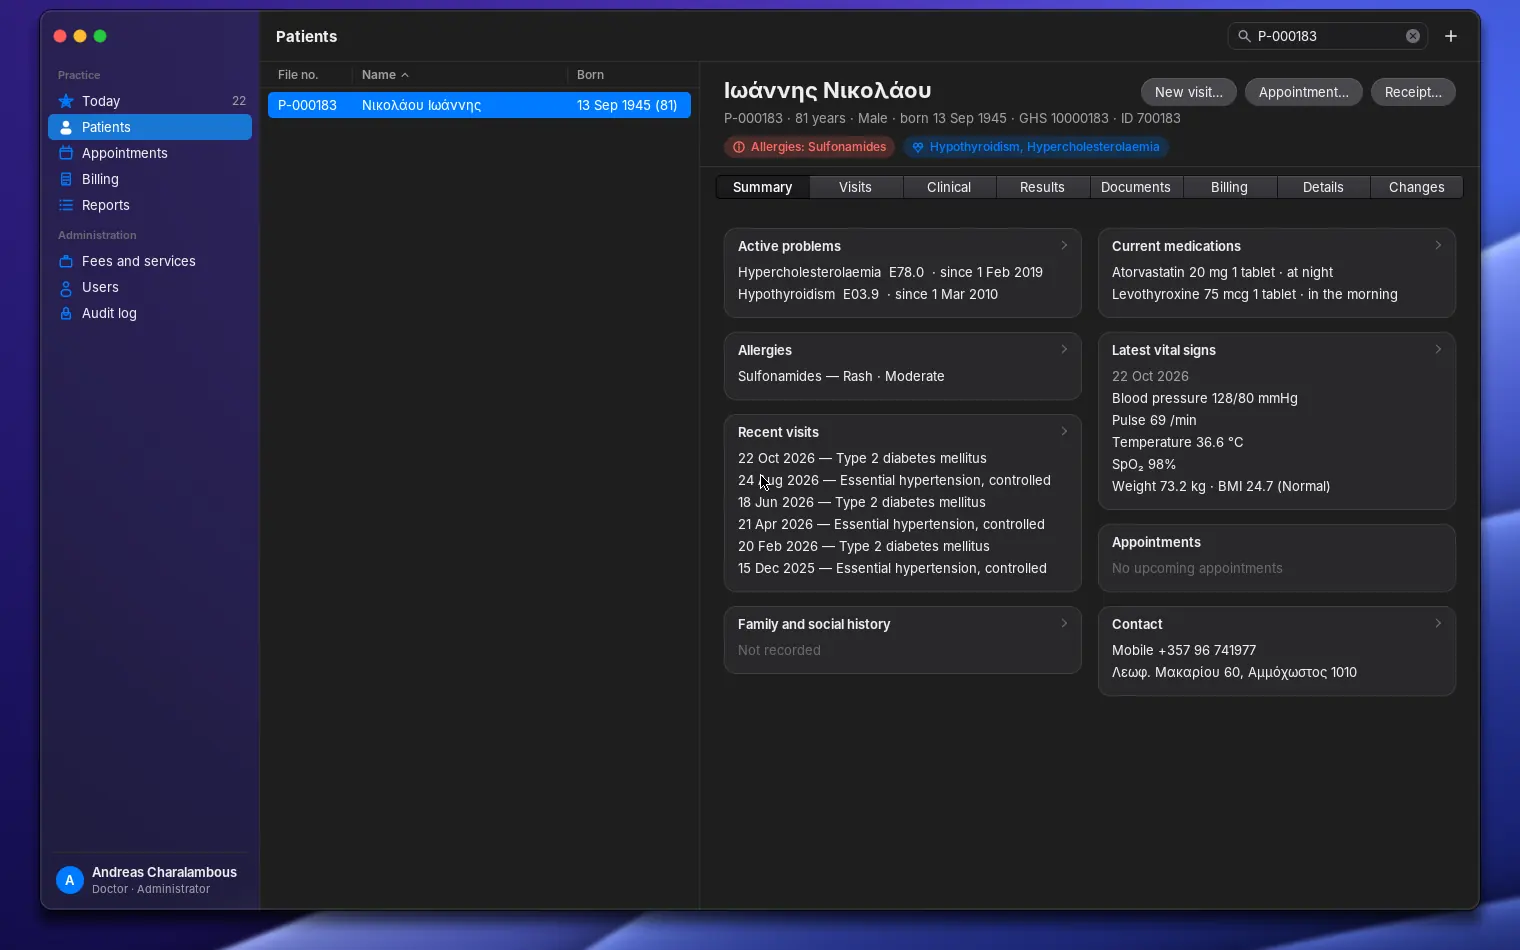
Task: Add a new patient with the plus icon
Action: click(x=1451, y=36)
